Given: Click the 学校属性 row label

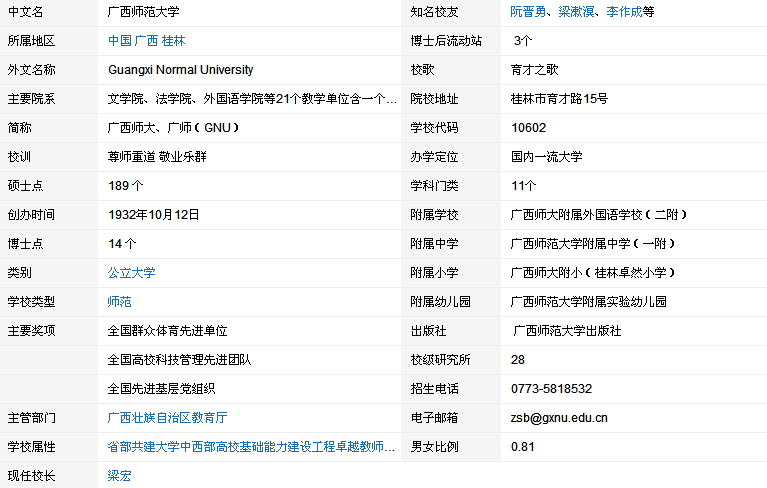Looking at the screenshot, I should pyautogui.click(x=31, y=446).
